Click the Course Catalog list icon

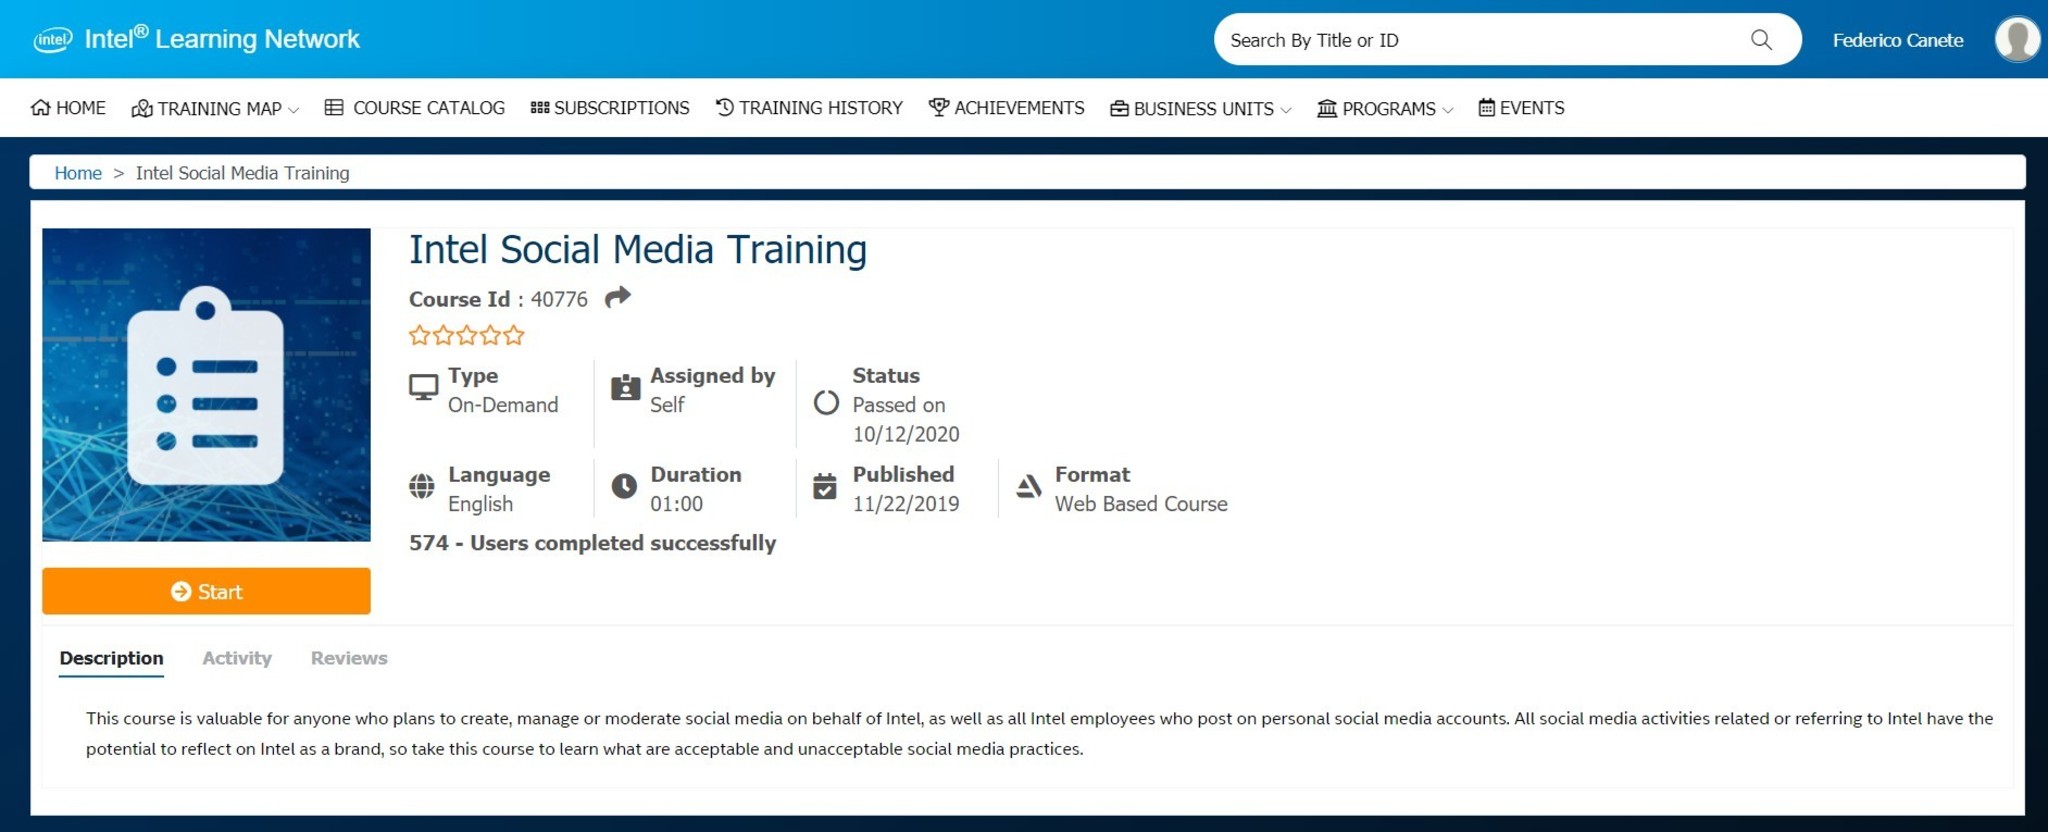[x=334, y=108]
